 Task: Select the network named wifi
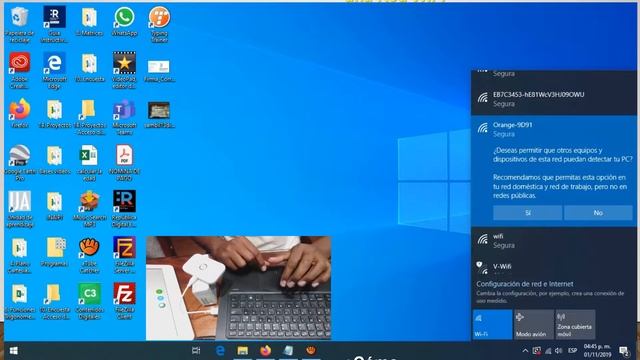tap(553, 240)
